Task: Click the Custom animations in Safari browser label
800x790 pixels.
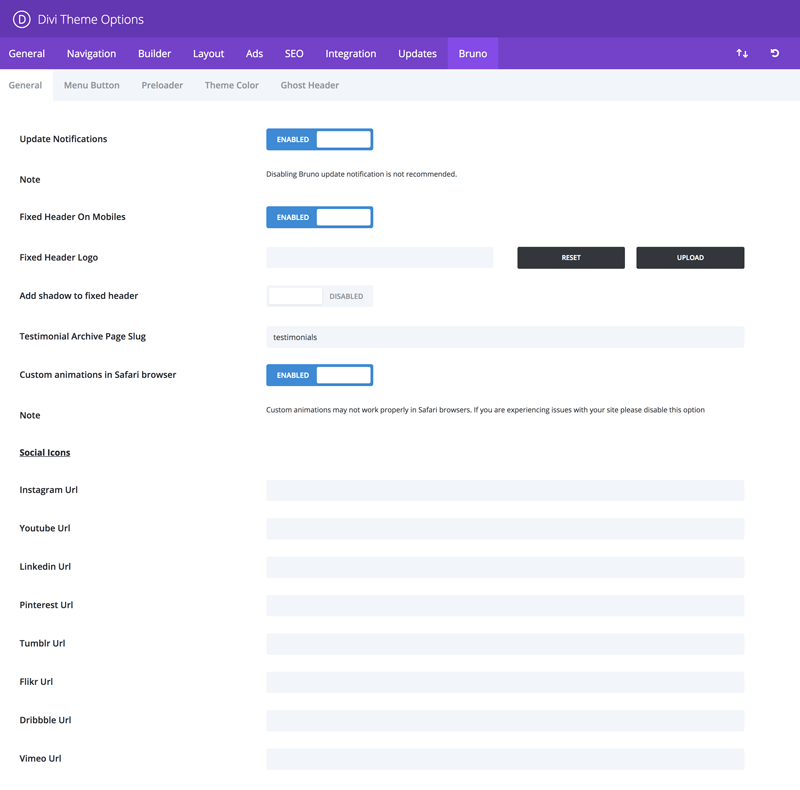Action: [97, 375]
